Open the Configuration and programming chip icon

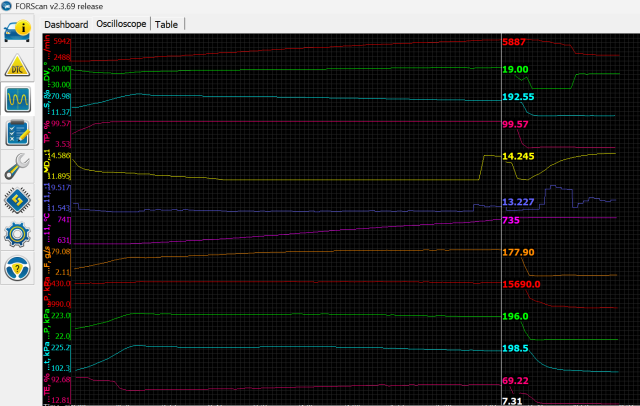19,201
